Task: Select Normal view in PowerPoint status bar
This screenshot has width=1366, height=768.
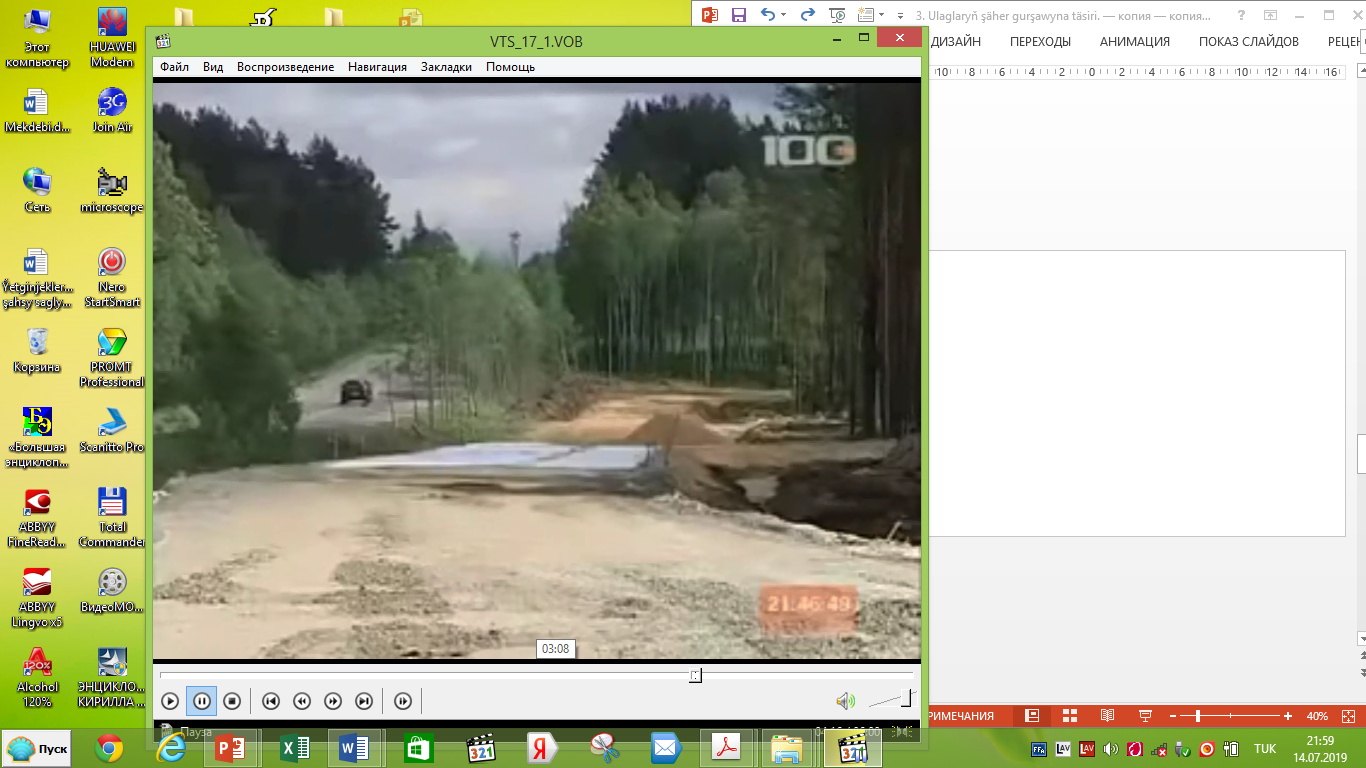Action: 1032,716
